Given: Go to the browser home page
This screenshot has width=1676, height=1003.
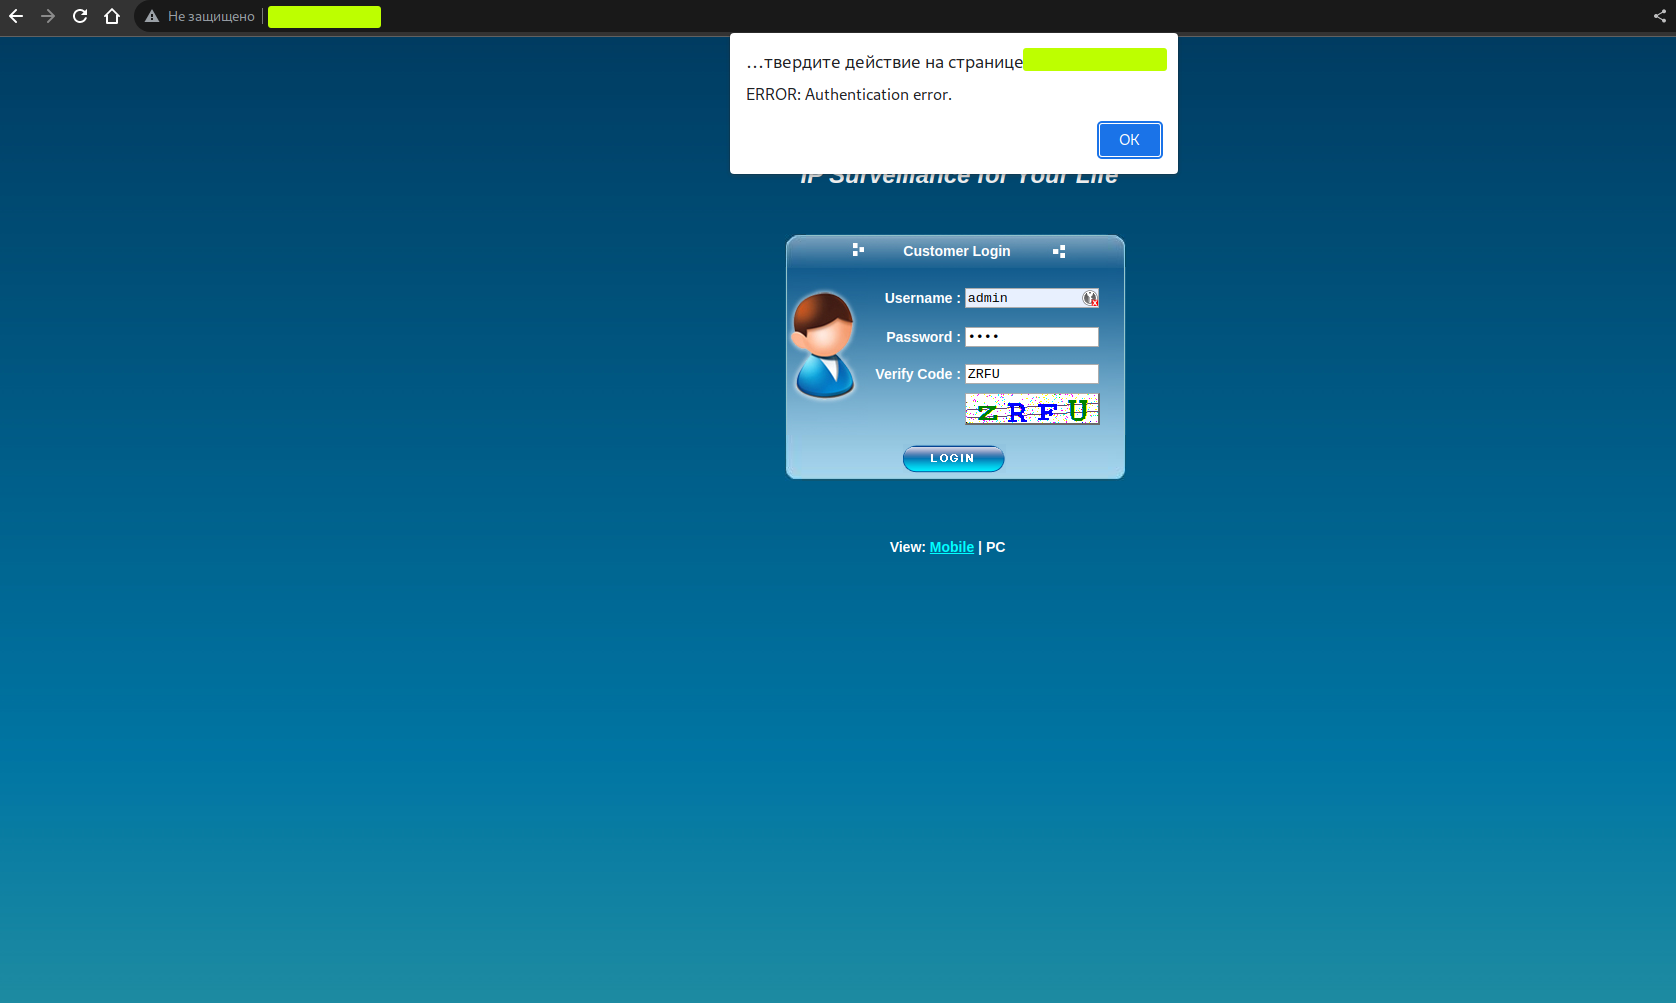Looking at the screenshot, I should pyautogui.click(x=112, y=16).
